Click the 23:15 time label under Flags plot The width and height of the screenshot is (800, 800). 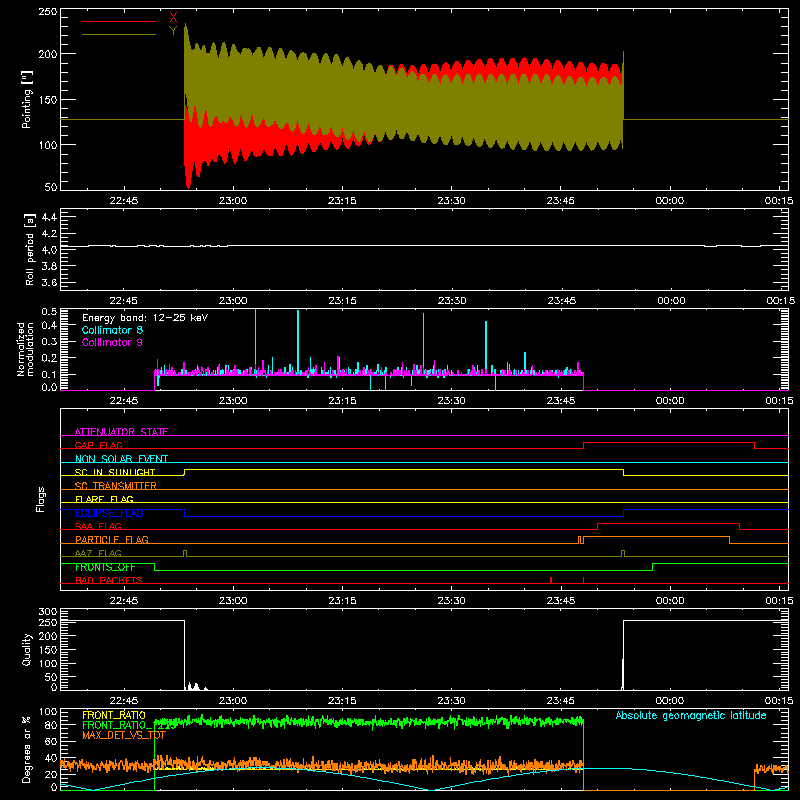pyautogui.click(x=342, y=601)
